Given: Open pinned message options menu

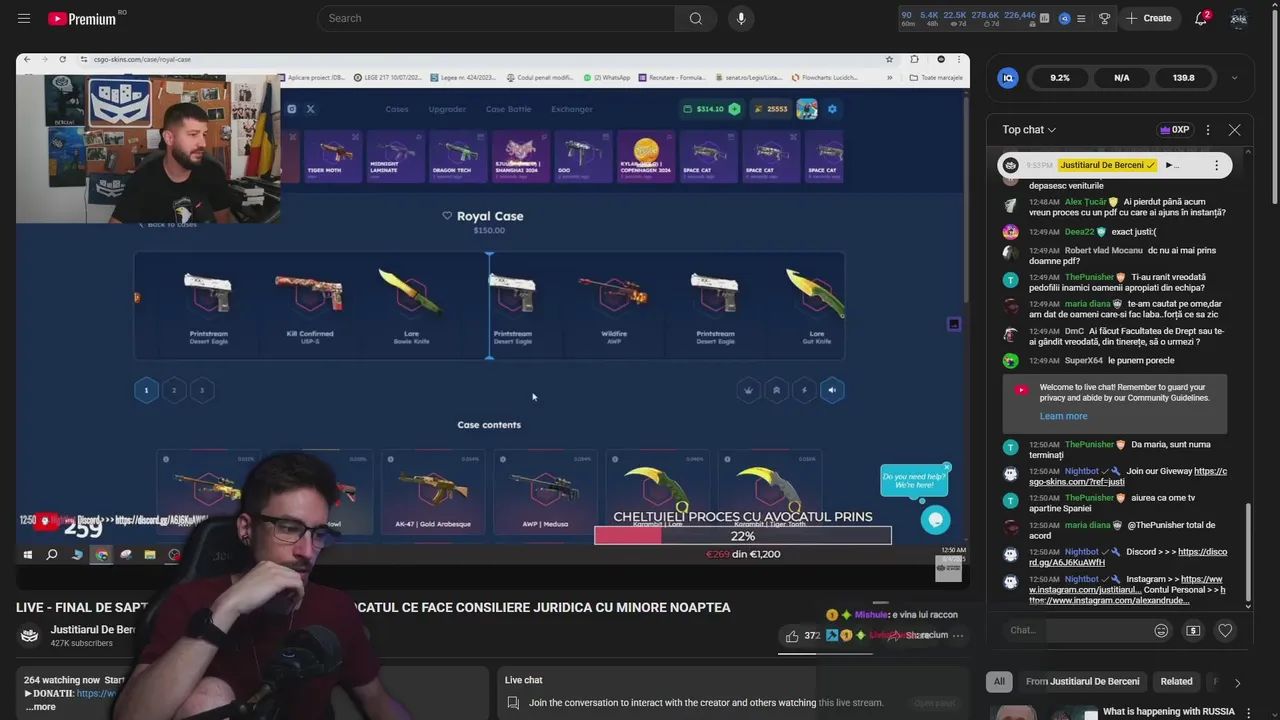Looking at the screenshot, I should (x=1216, y=165).
